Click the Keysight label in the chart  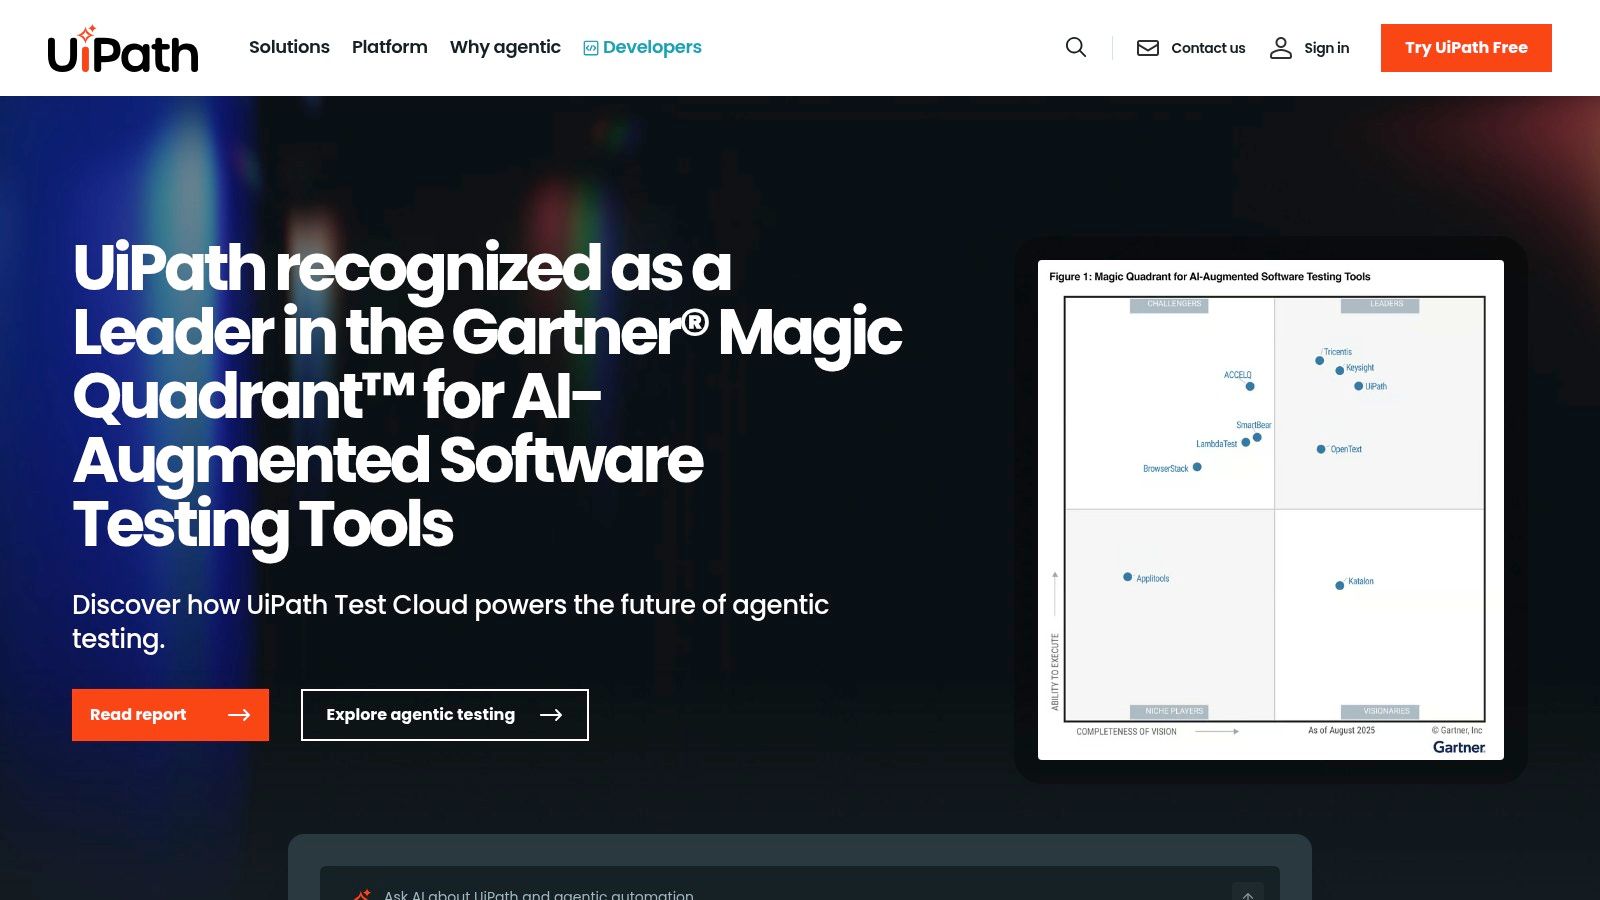[x=1360, y=368]
